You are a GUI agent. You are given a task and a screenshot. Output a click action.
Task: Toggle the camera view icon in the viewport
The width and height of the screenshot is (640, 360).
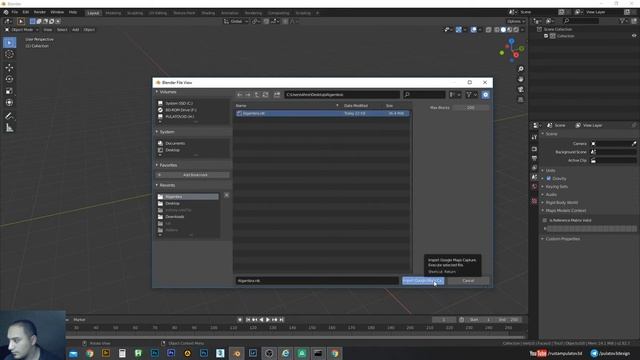520,89
